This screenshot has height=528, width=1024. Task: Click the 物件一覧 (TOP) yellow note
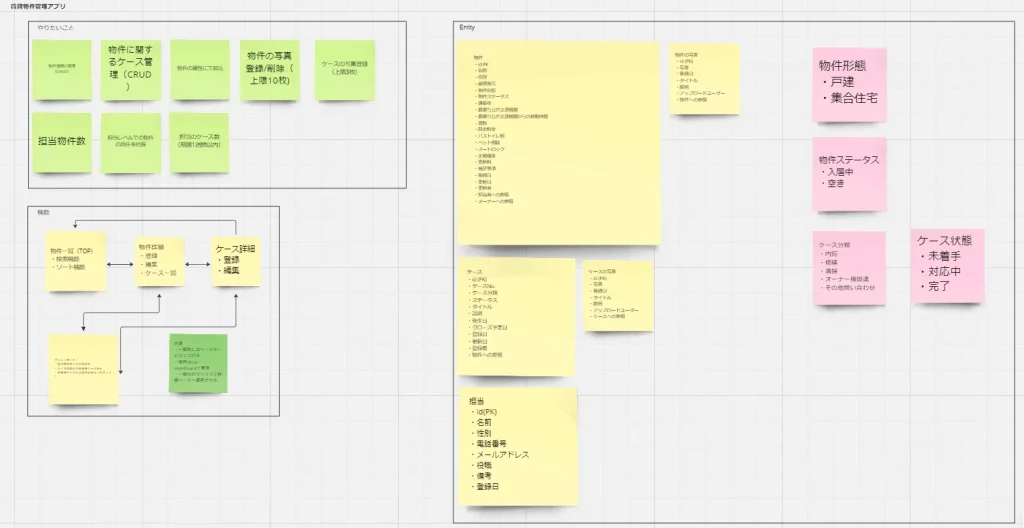76,262
